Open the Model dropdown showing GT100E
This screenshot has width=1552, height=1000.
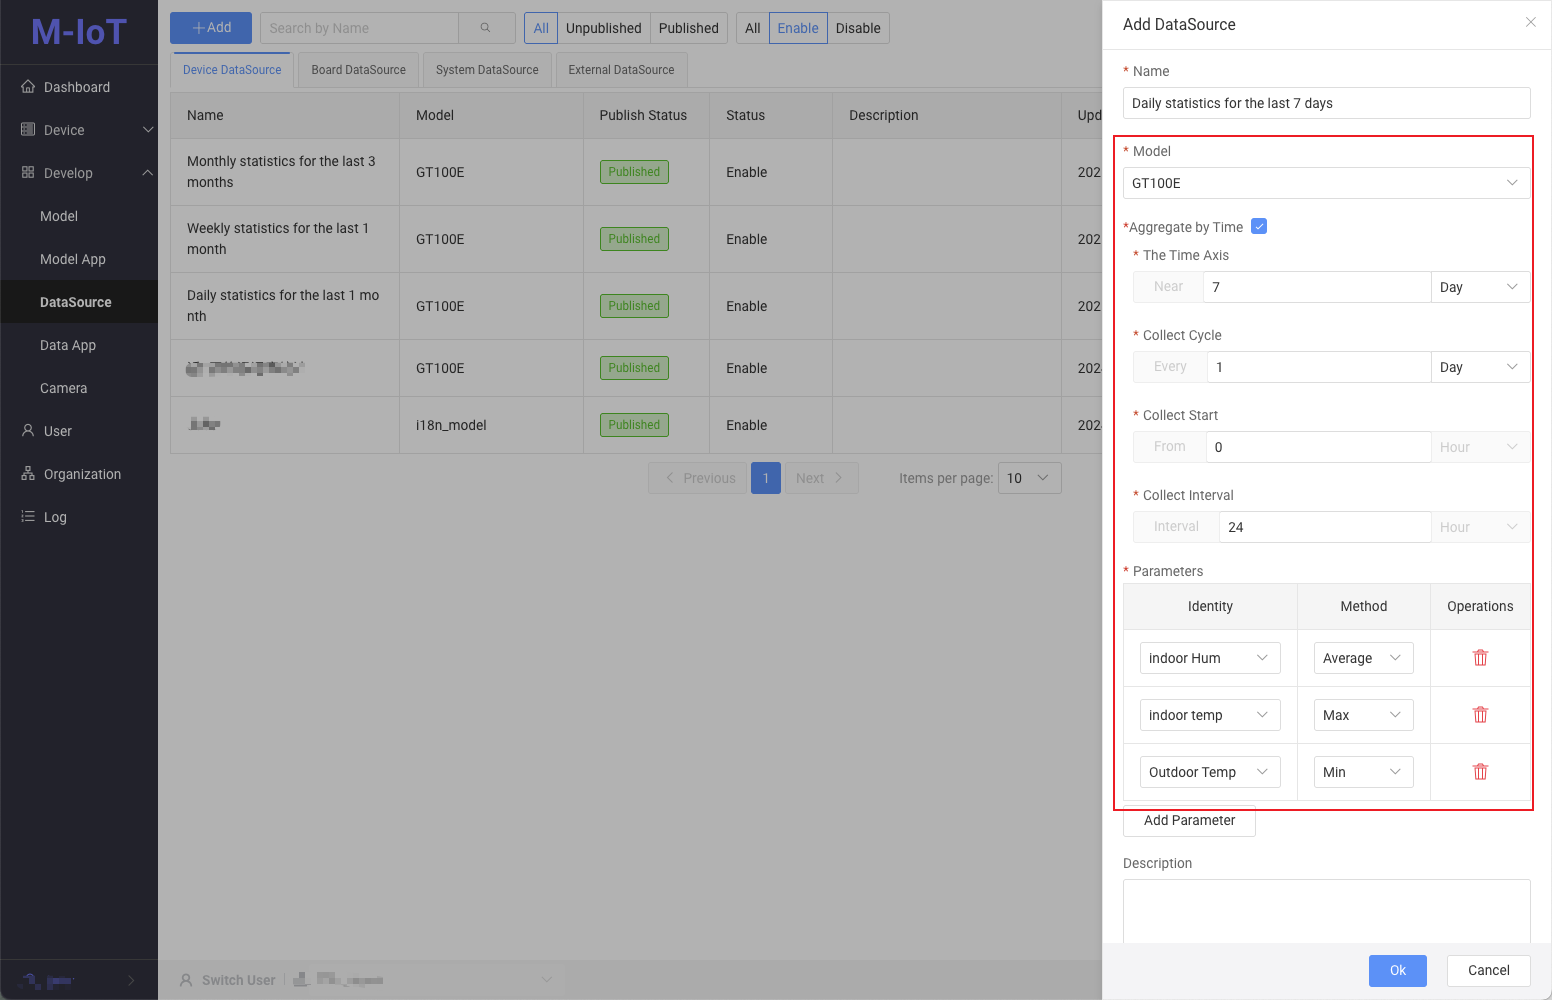click(x=1325, y=183)
